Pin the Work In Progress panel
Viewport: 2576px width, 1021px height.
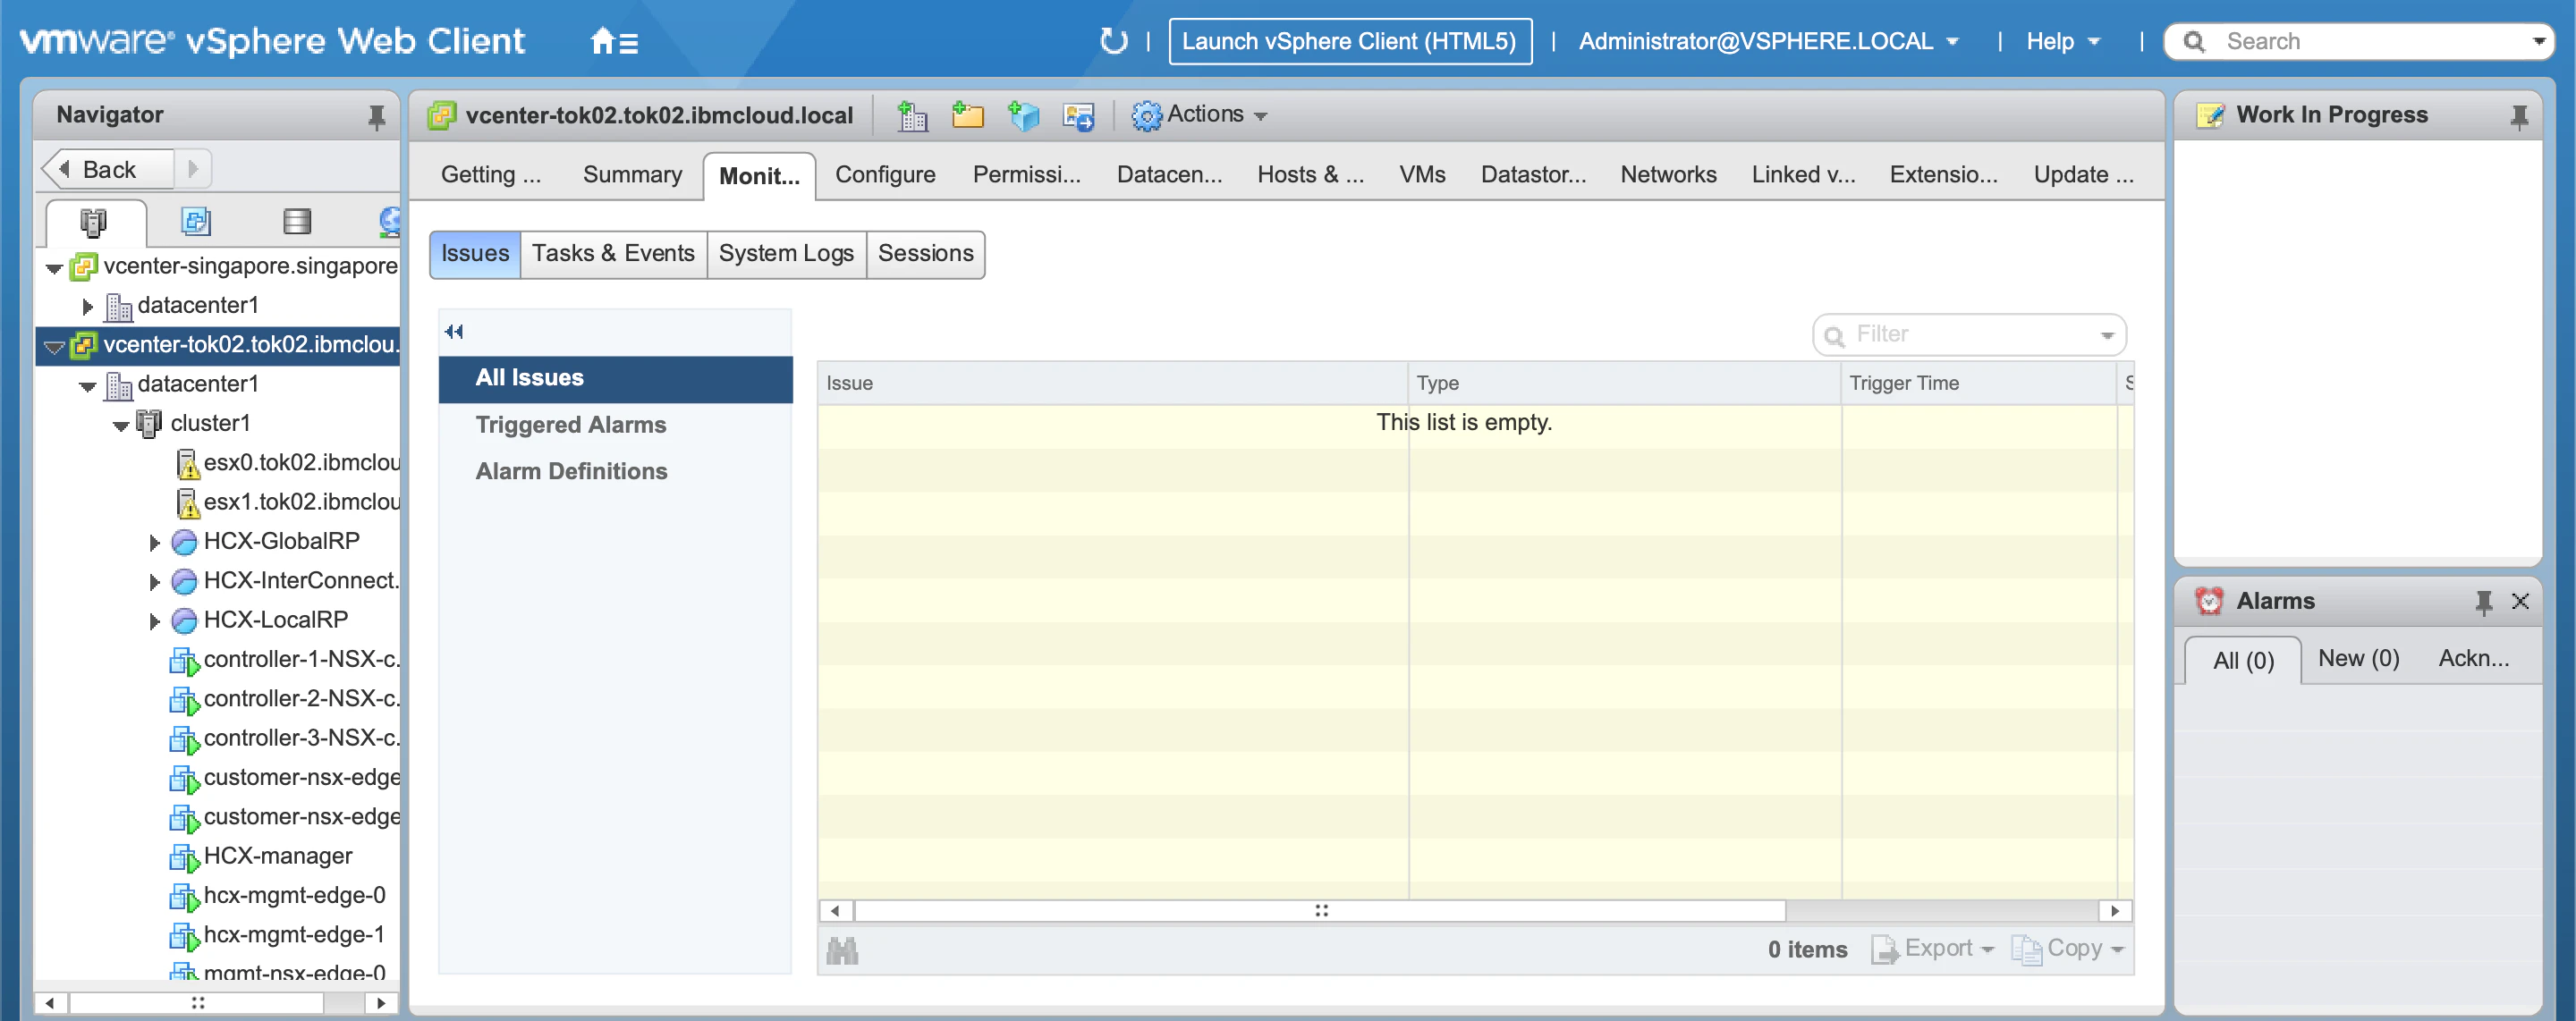(x=2519, y=116)
